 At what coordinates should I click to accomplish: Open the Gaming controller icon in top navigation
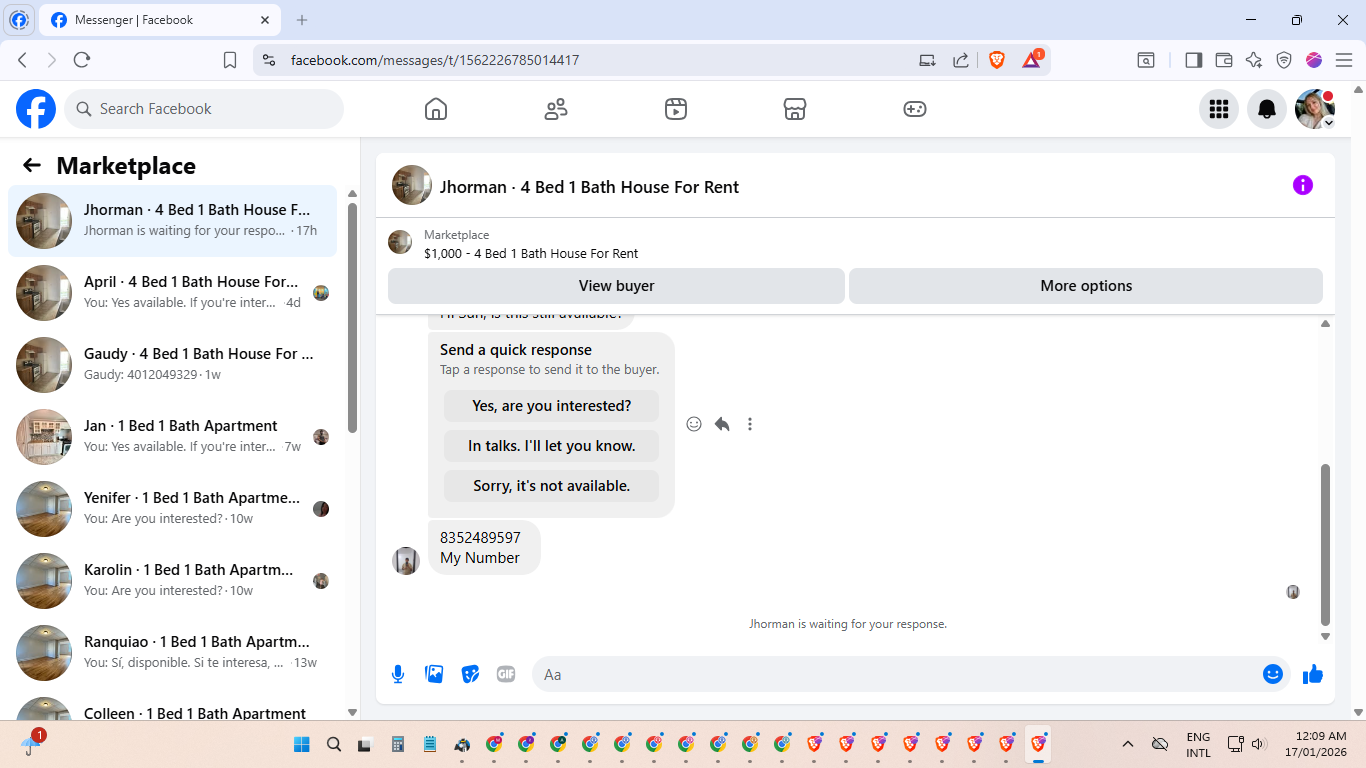click(915, 109)
